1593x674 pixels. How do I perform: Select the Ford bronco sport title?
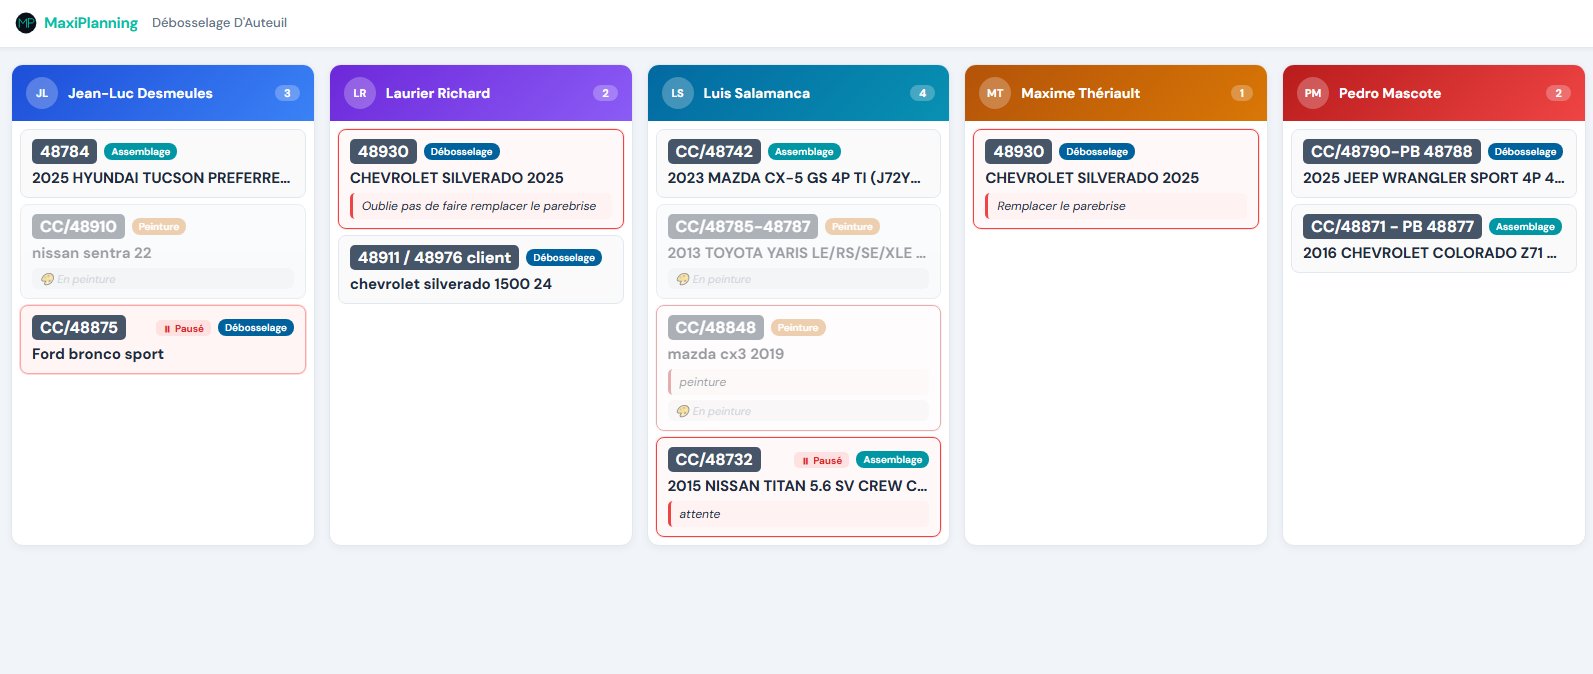pyautogui.click(x=98, y=354)
